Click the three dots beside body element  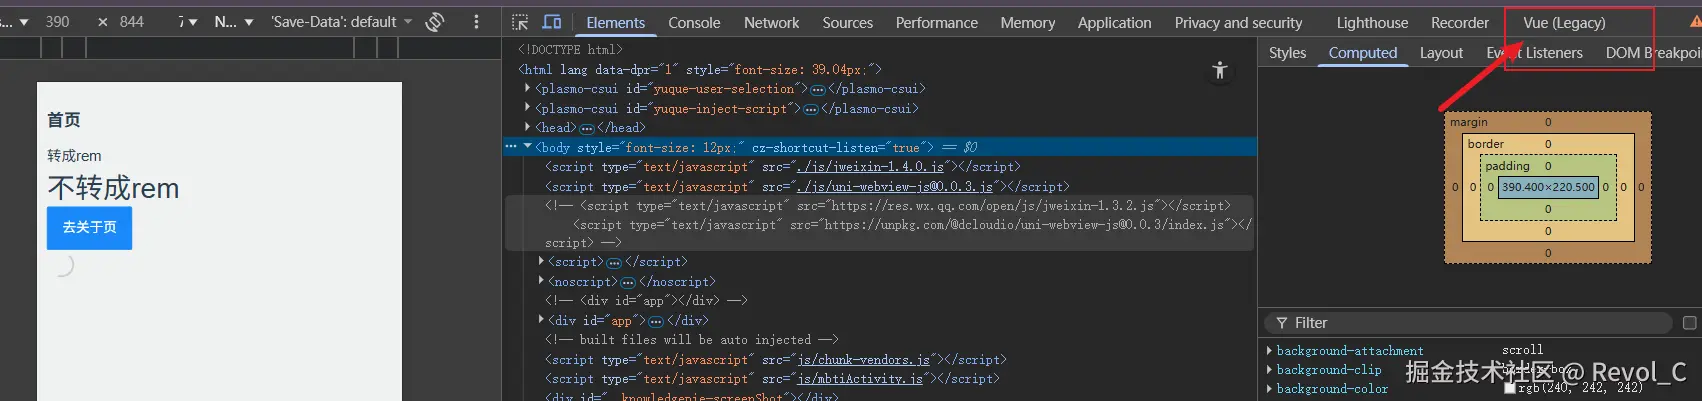(511, 147)
